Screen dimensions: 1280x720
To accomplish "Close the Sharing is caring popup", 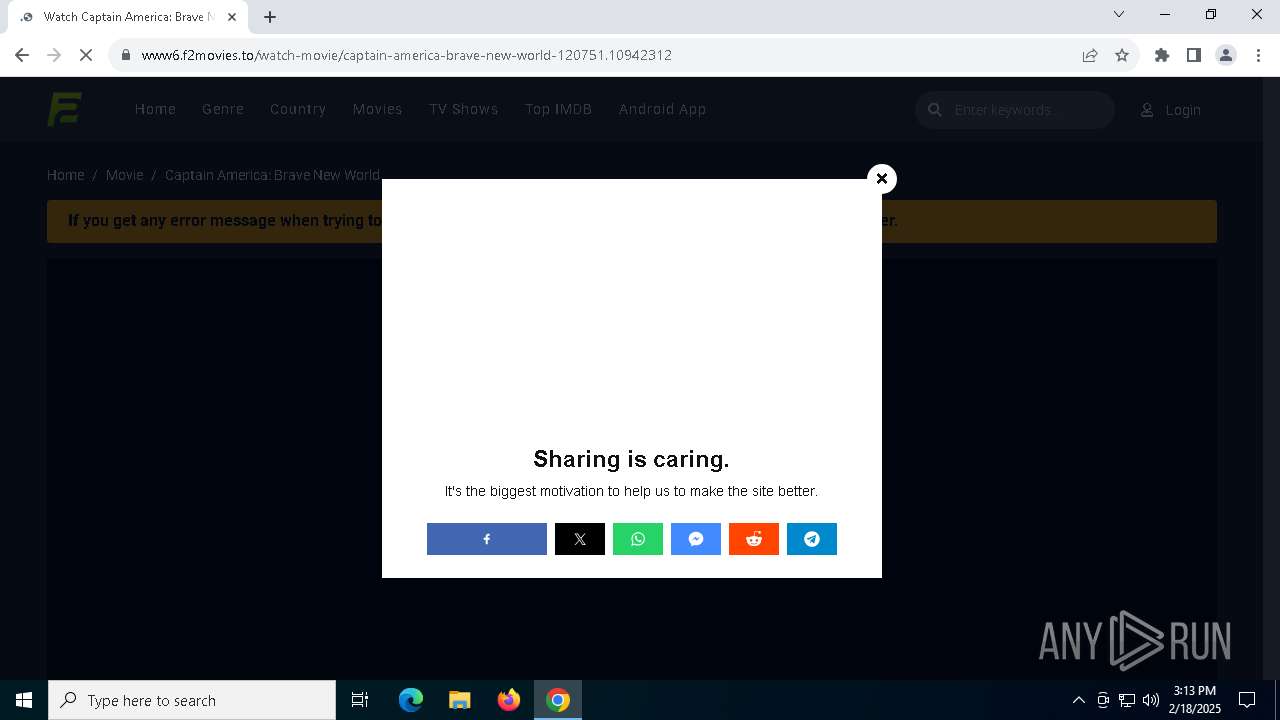I will (x=882, y=178).
